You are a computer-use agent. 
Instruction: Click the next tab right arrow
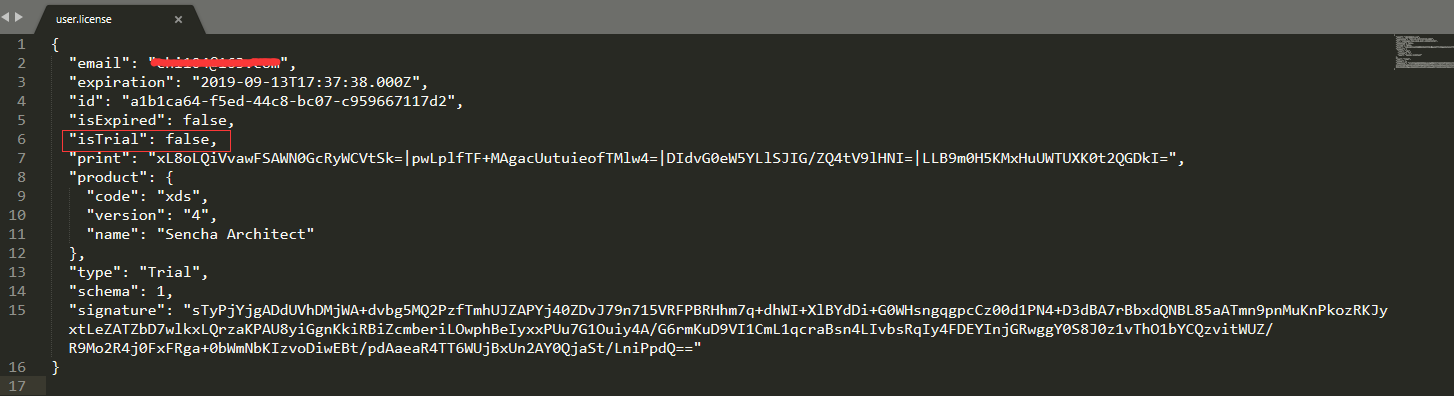tap(19, 18)
